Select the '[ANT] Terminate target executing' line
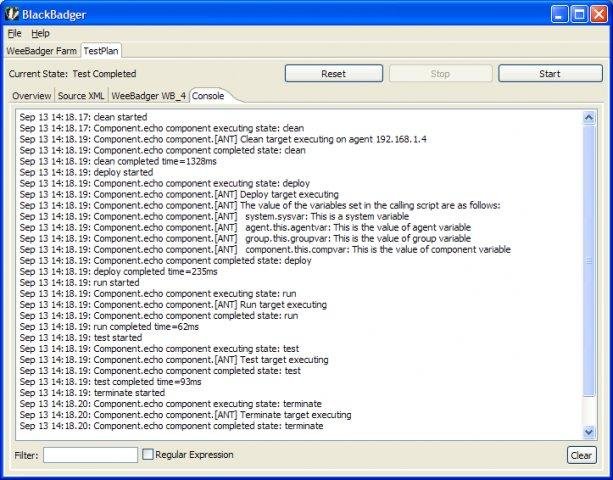 [x=185, y=415]
